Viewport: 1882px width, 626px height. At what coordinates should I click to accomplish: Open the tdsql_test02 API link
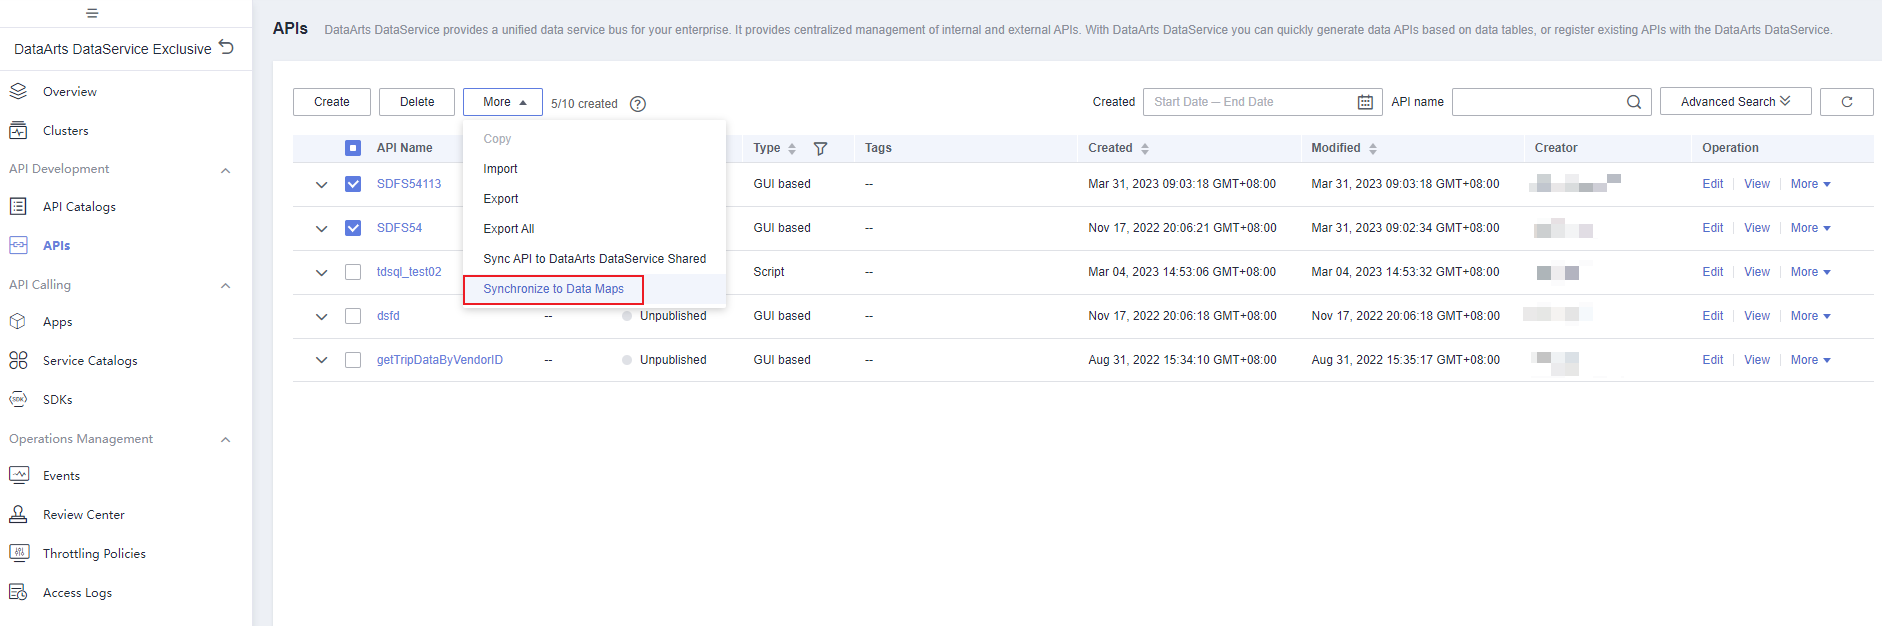(409, 272)
